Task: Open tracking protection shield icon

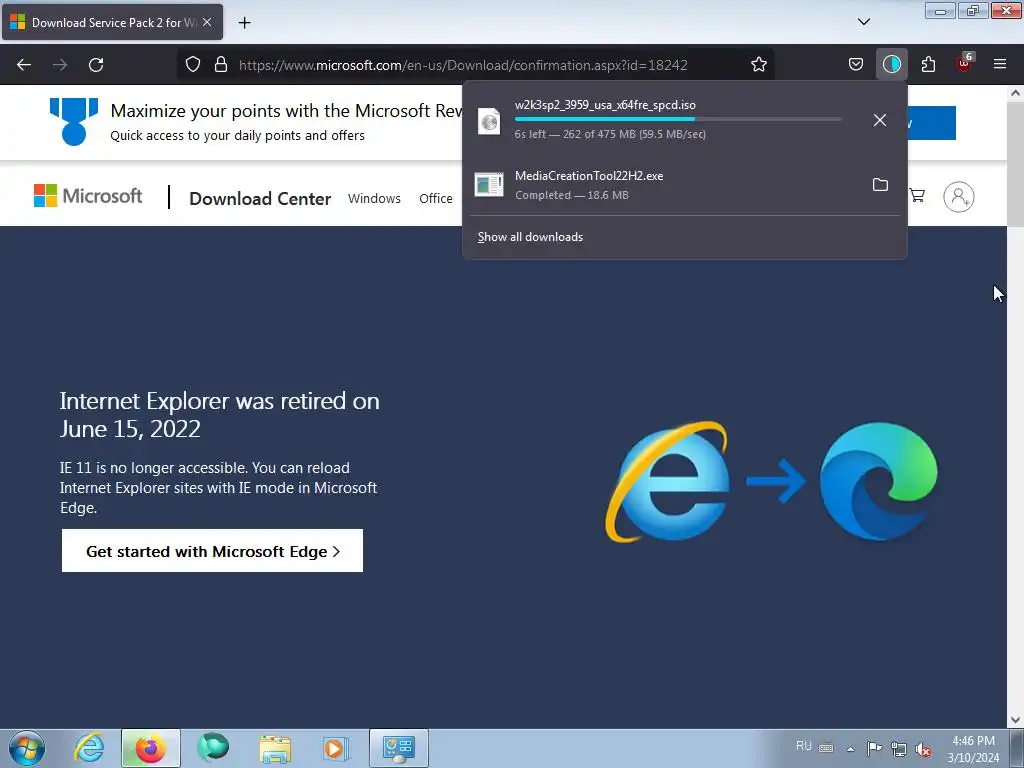Action: click(193, 64)
